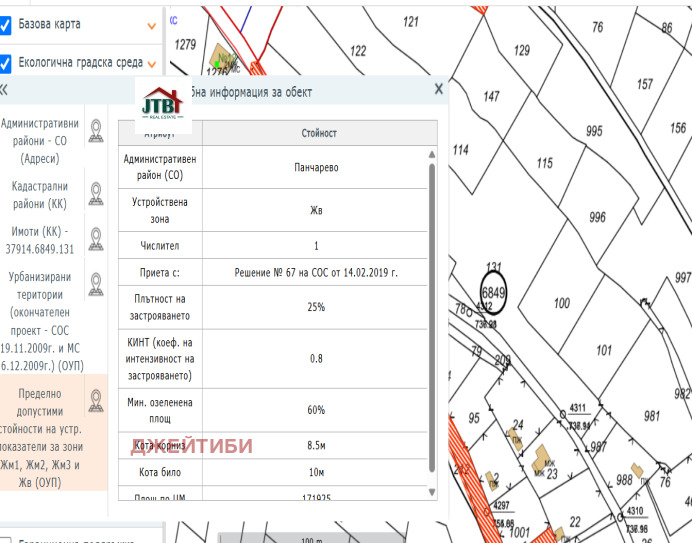This screenshot has height=543, width=692.
Task: Close the object information panel
Action: click(438, 89)
